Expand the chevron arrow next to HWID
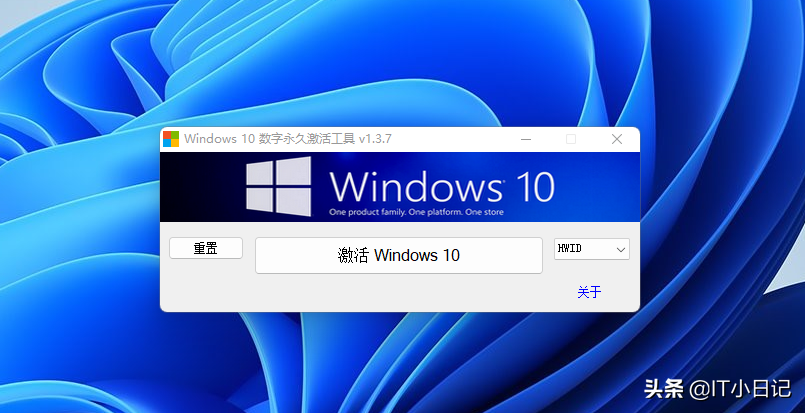Image resolution: width=805 pixels, height=413 pixels. point(621,250)
